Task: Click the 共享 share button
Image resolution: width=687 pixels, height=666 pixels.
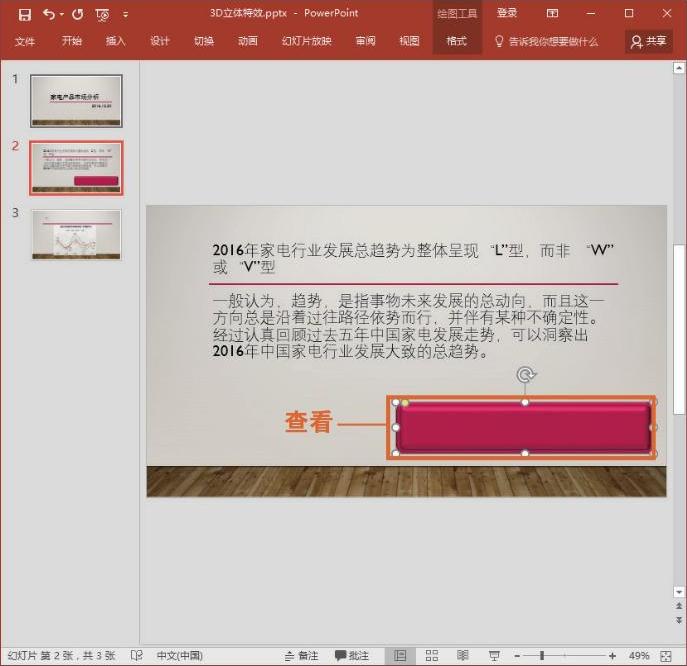Action: (x=649, y=42)
